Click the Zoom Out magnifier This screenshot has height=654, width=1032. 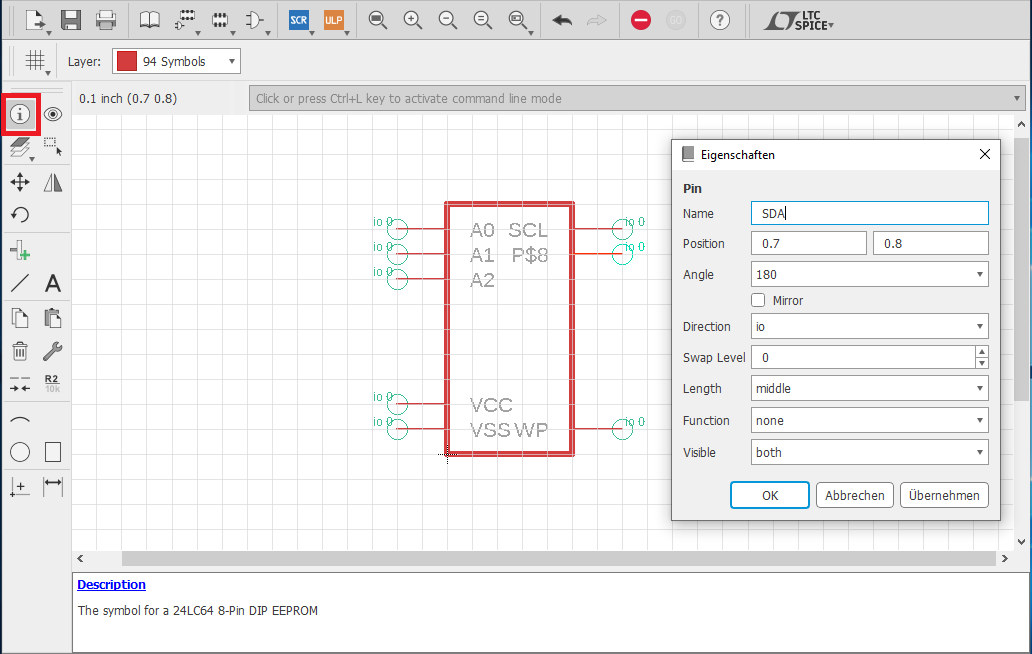tap(448, 20)
